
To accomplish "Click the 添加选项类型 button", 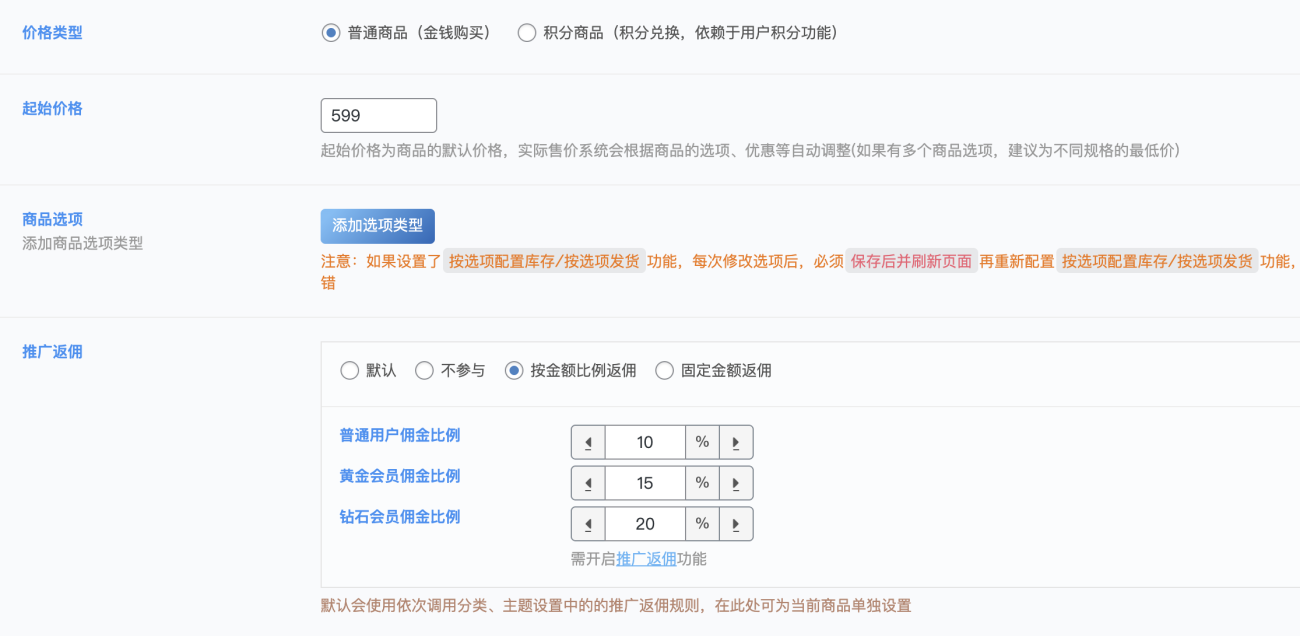I will [377, 226].
